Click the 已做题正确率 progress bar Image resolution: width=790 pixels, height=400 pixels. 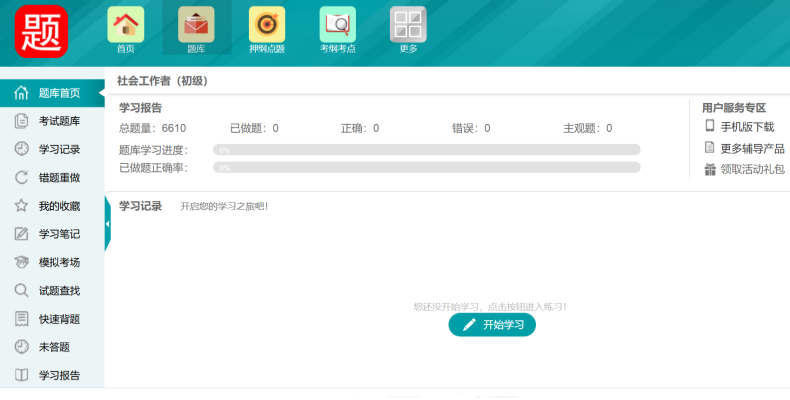point(426,167)
